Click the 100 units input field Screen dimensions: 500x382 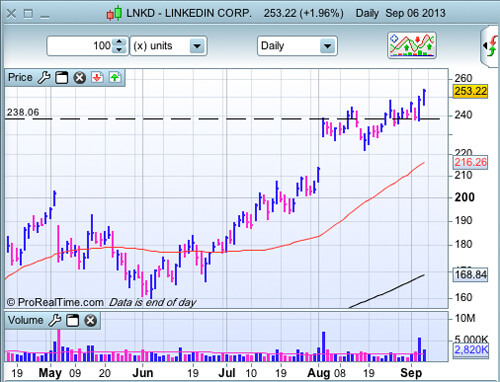click(80, 46)
